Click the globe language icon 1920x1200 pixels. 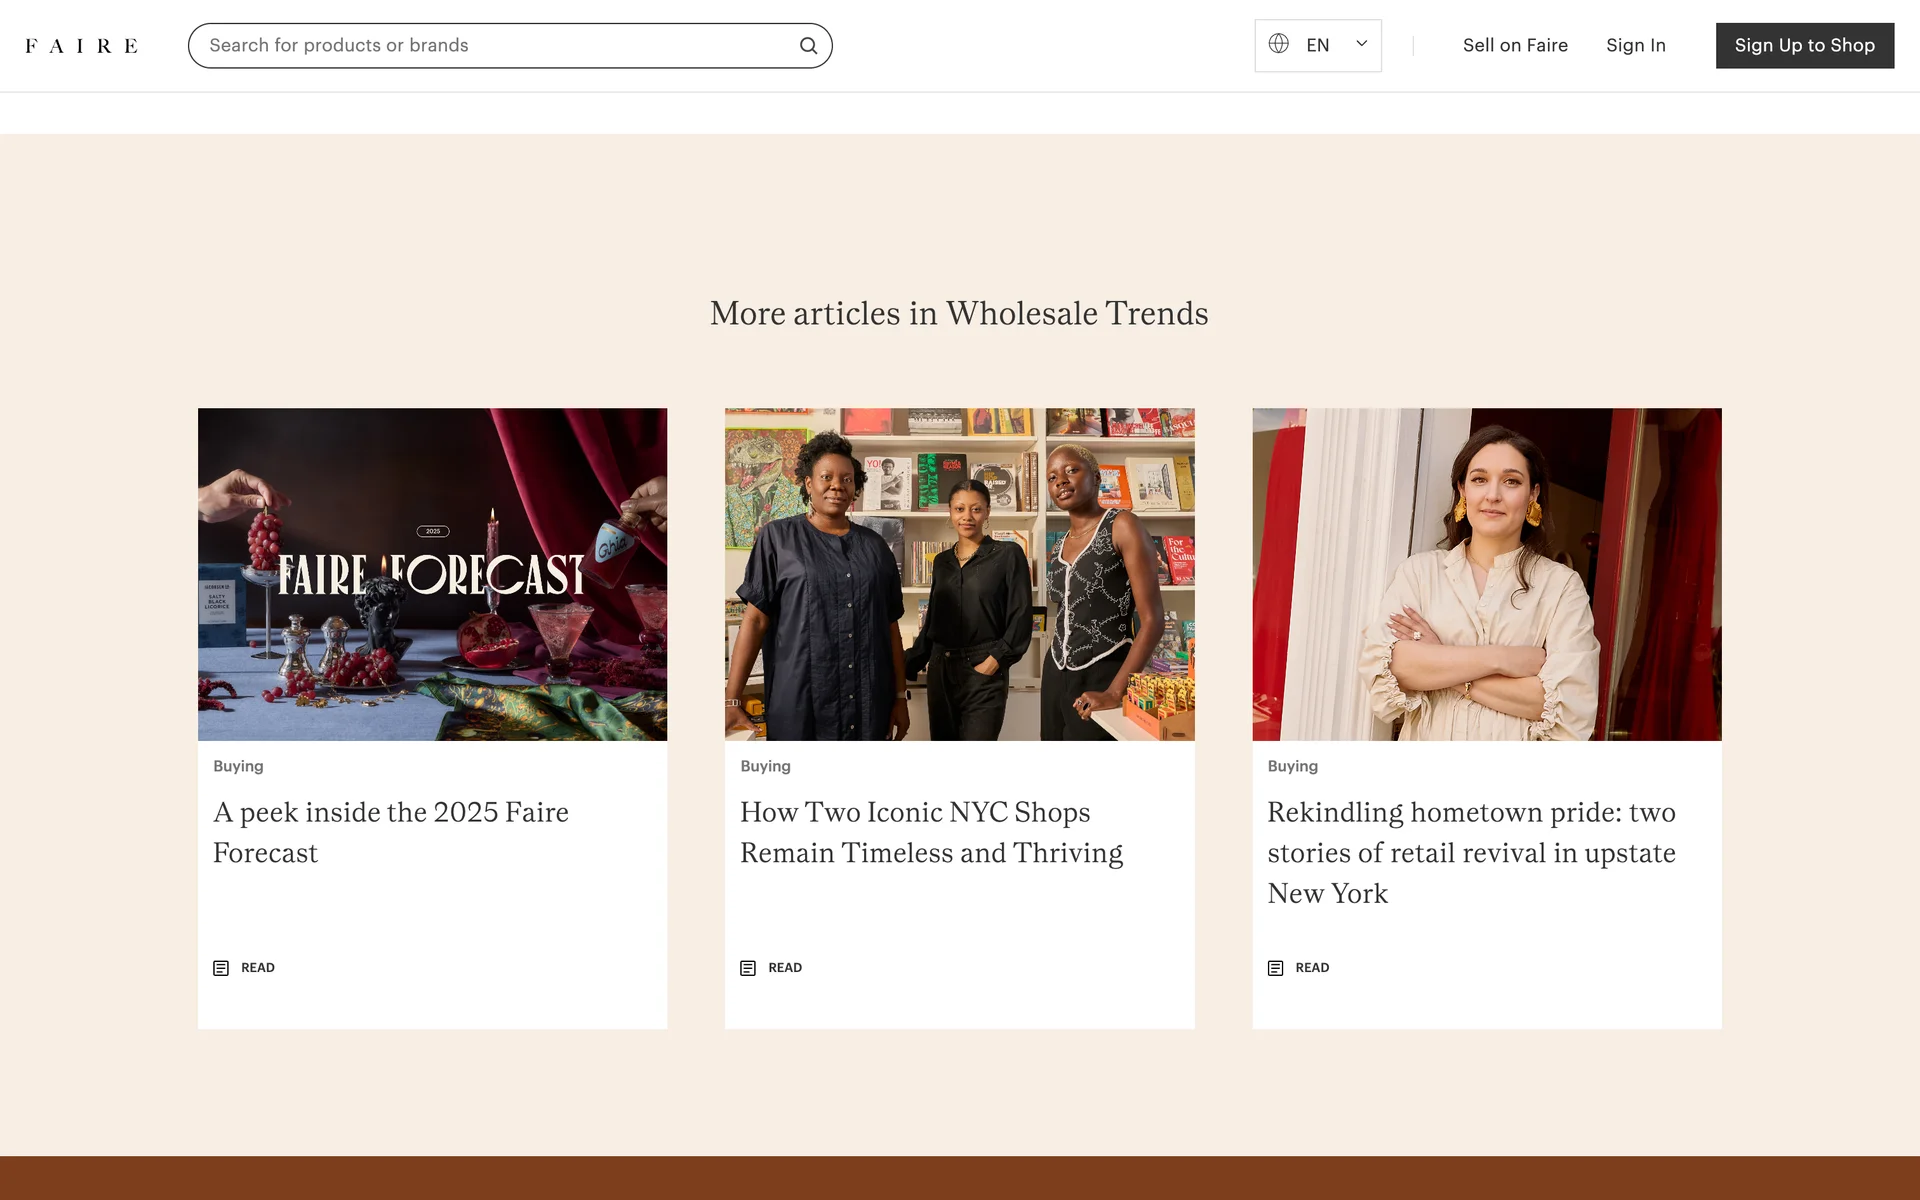coord(1278,44)
